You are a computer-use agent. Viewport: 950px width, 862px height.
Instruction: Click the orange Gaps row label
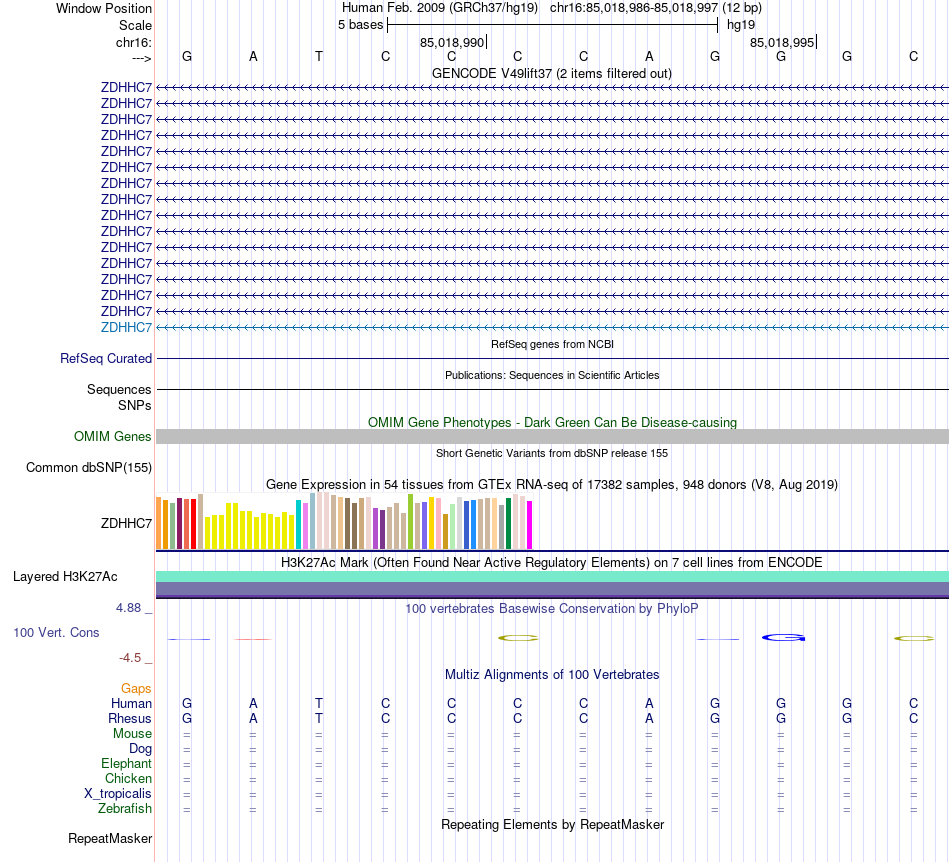(x=136, y=688)
